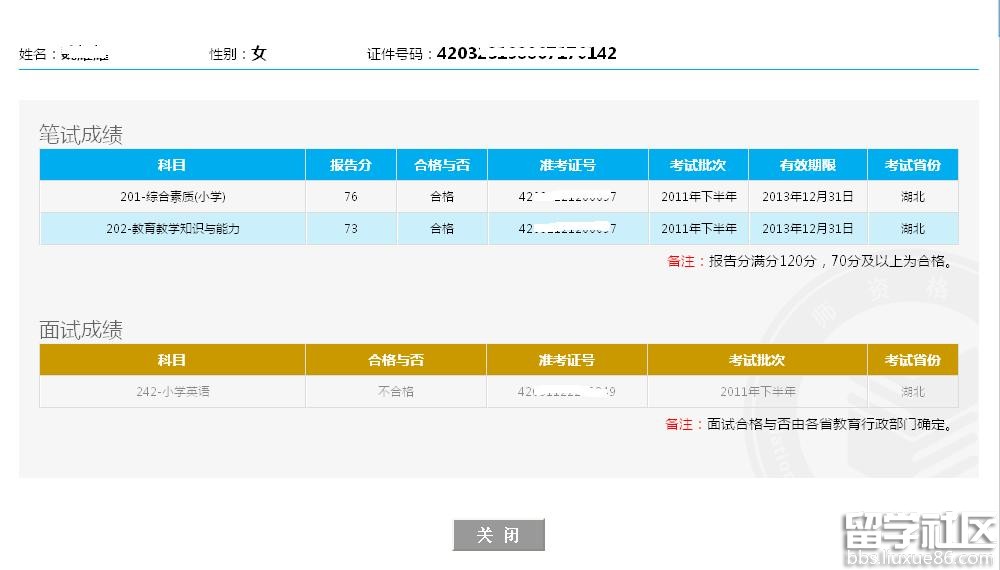Click the note about 面试合格与否 determination
The image size is (1000, 570).
click(x=810, y=424)
